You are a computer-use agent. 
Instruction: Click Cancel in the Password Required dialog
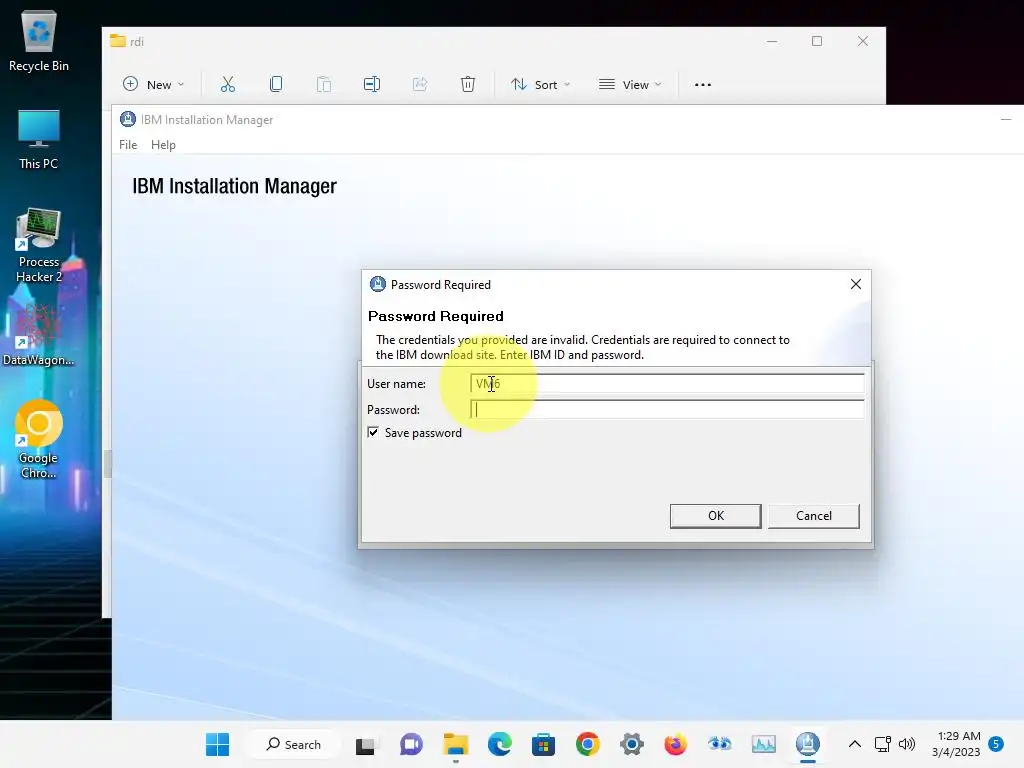pyautogui.click(x=814, y=516)
